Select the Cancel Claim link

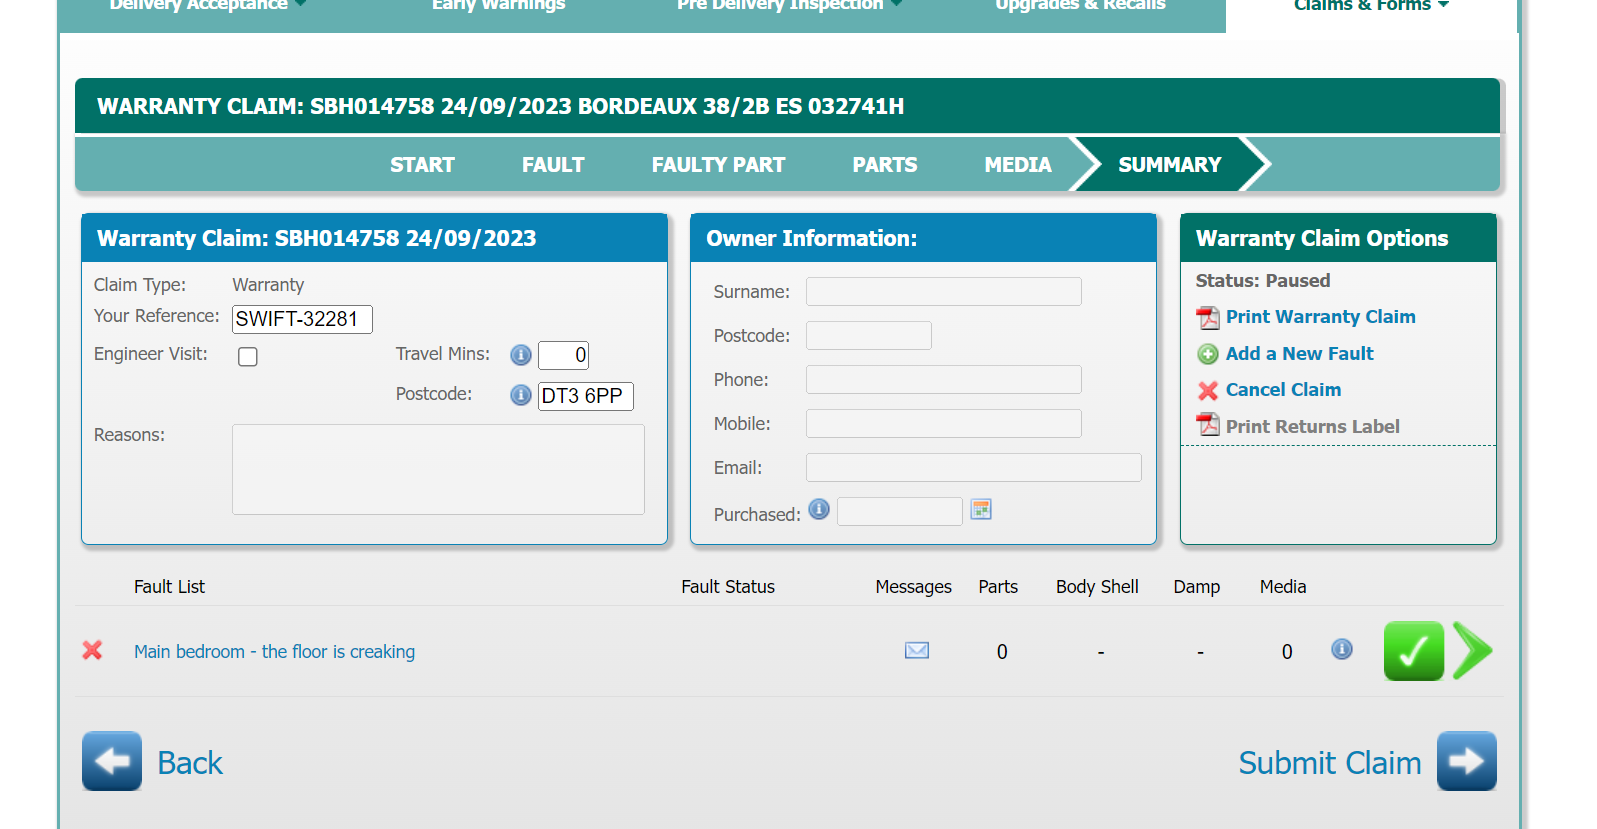point(1282,390)
